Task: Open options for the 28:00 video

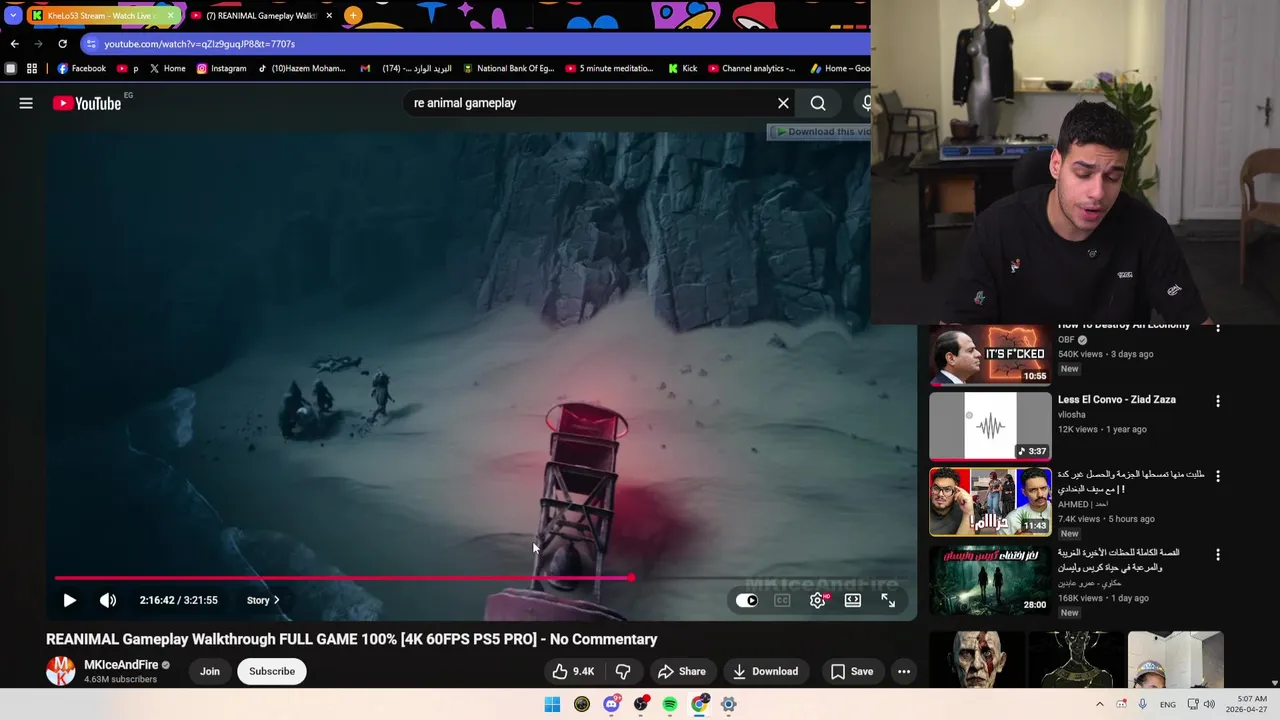Action: pos(1217,555)
